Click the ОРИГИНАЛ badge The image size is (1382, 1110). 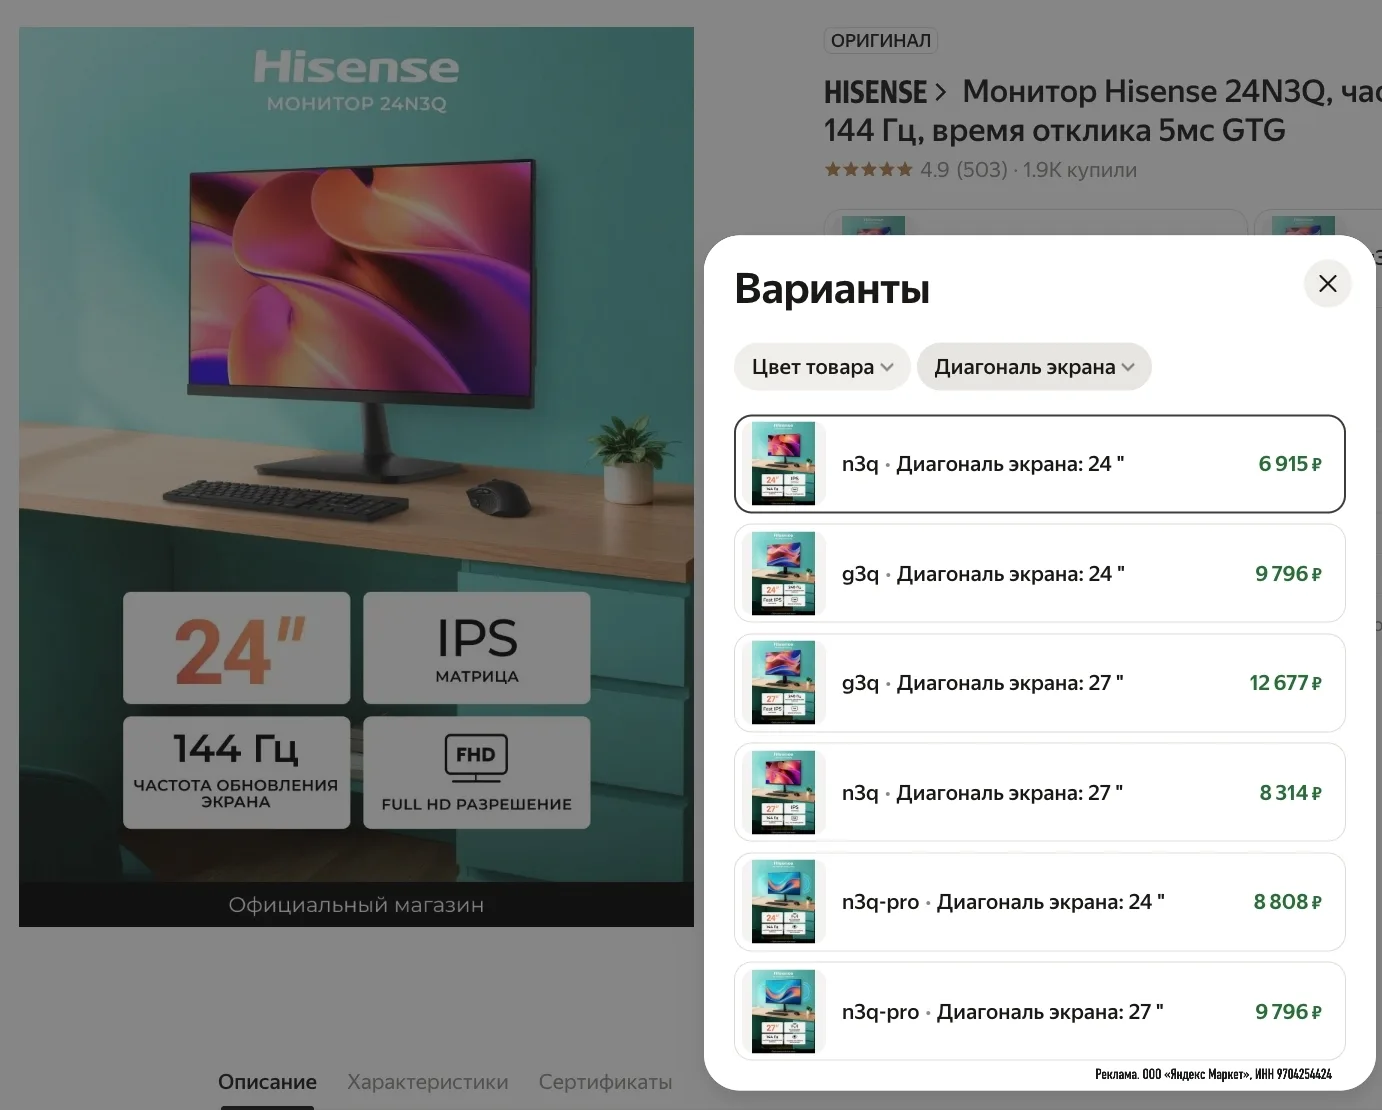pos(881,41)
